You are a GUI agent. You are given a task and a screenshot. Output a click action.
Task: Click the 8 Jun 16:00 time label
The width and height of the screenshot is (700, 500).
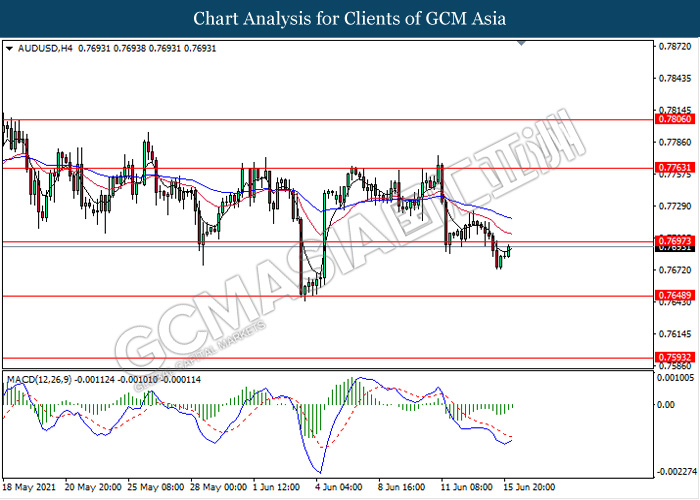click(x=401, y=487)
